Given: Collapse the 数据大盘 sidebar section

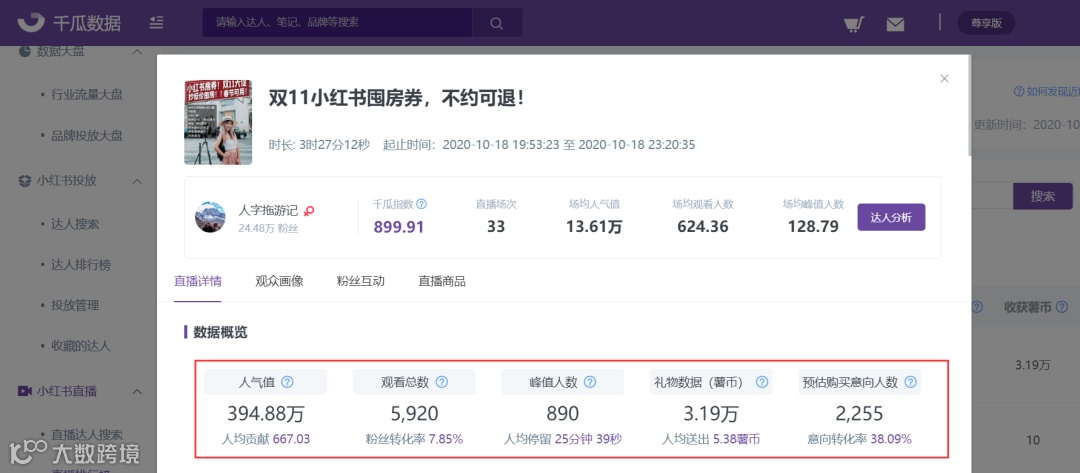Looking at the screenshot, I should click(x=136, y=52).
